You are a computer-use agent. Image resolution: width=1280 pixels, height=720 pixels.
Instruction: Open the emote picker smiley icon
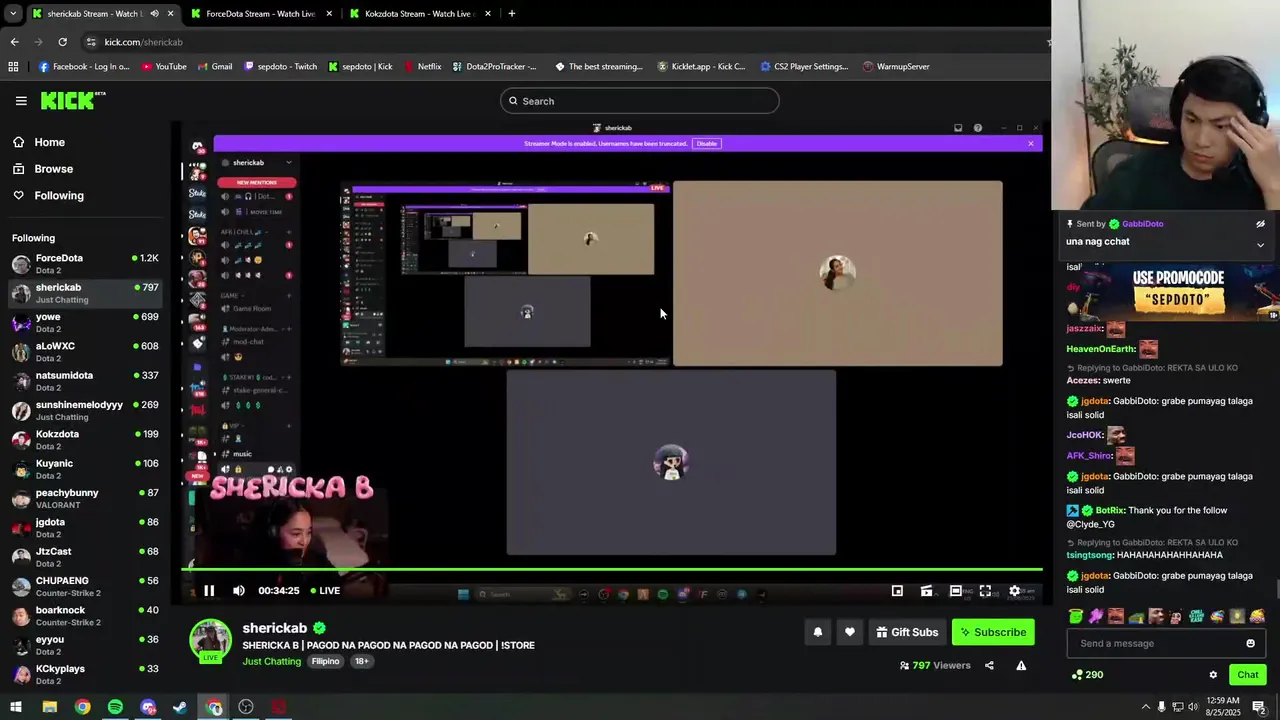(x=1250, y=643)
